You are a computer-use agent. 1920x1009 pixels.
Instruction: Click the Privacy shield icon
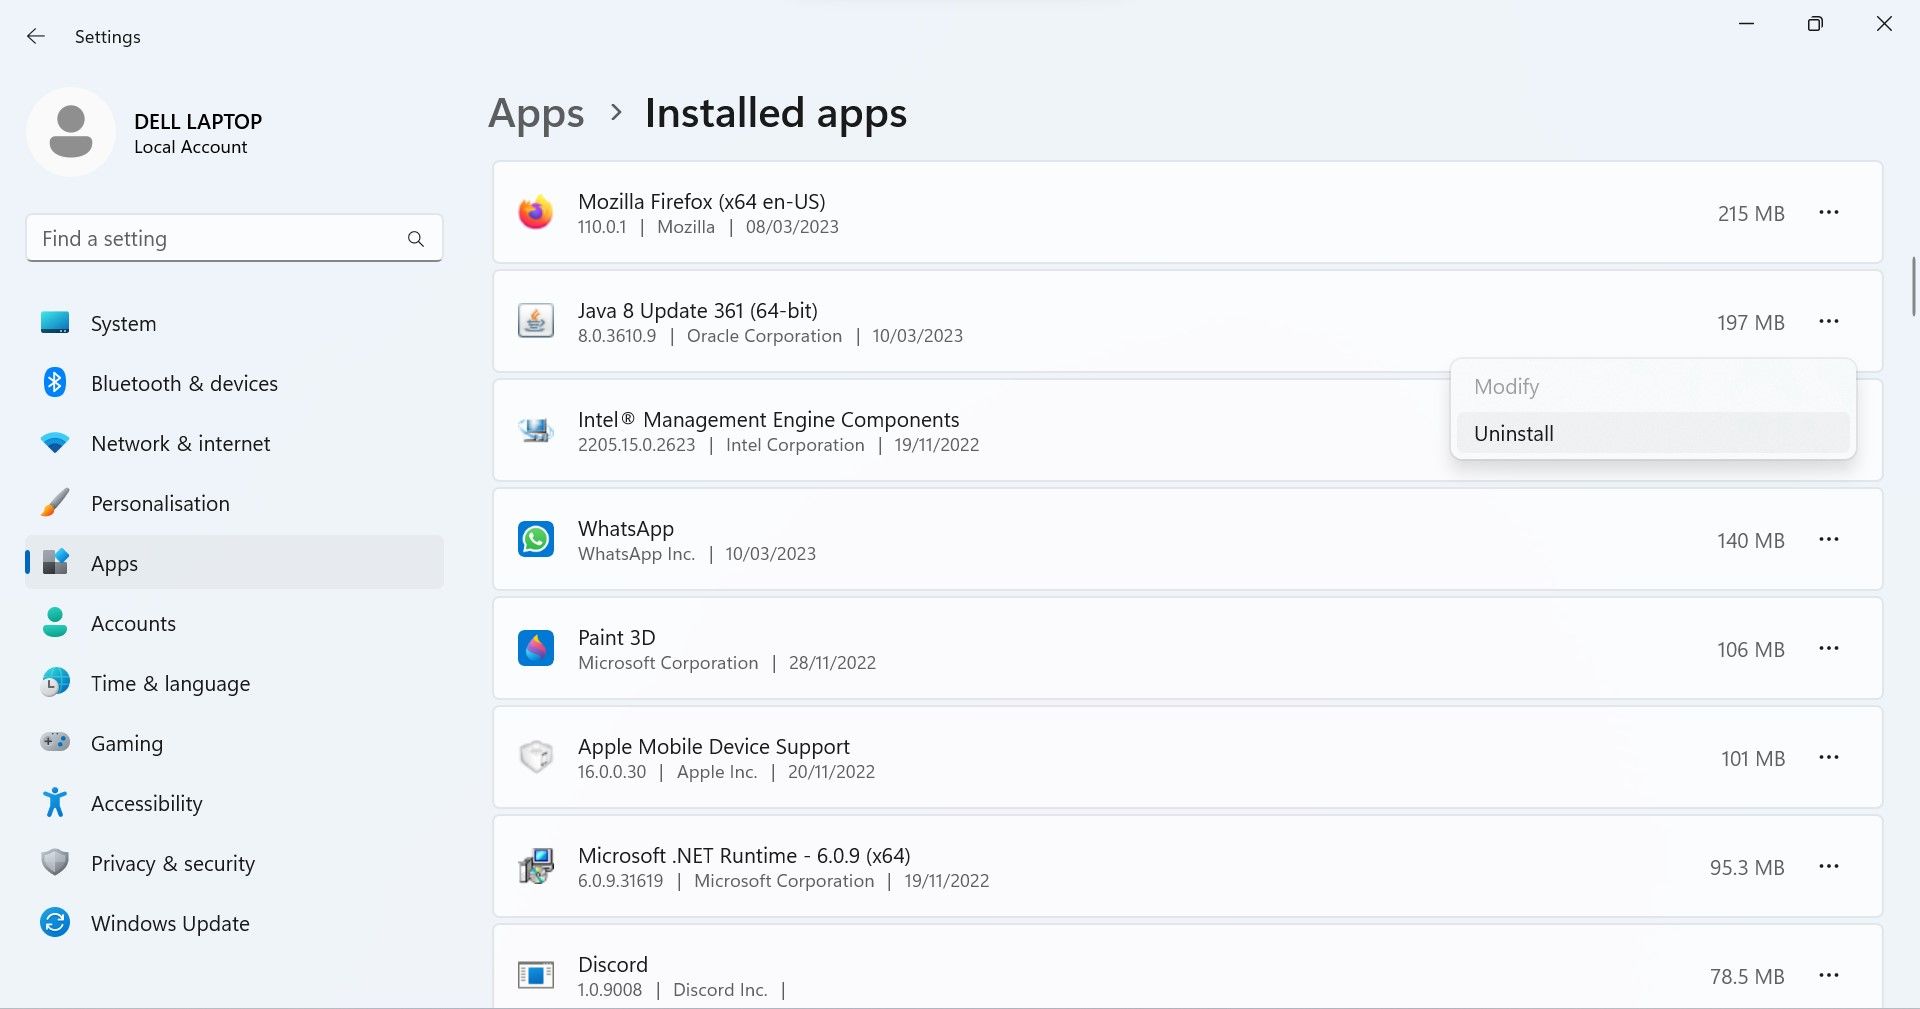click(55, 862)
